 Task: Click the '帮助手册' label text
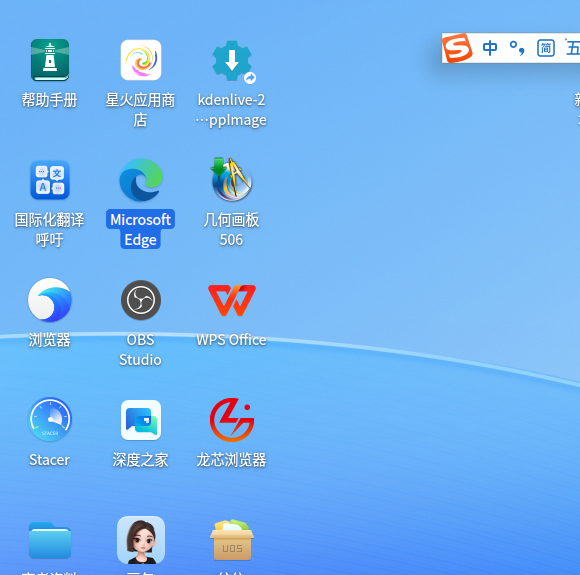50,100
